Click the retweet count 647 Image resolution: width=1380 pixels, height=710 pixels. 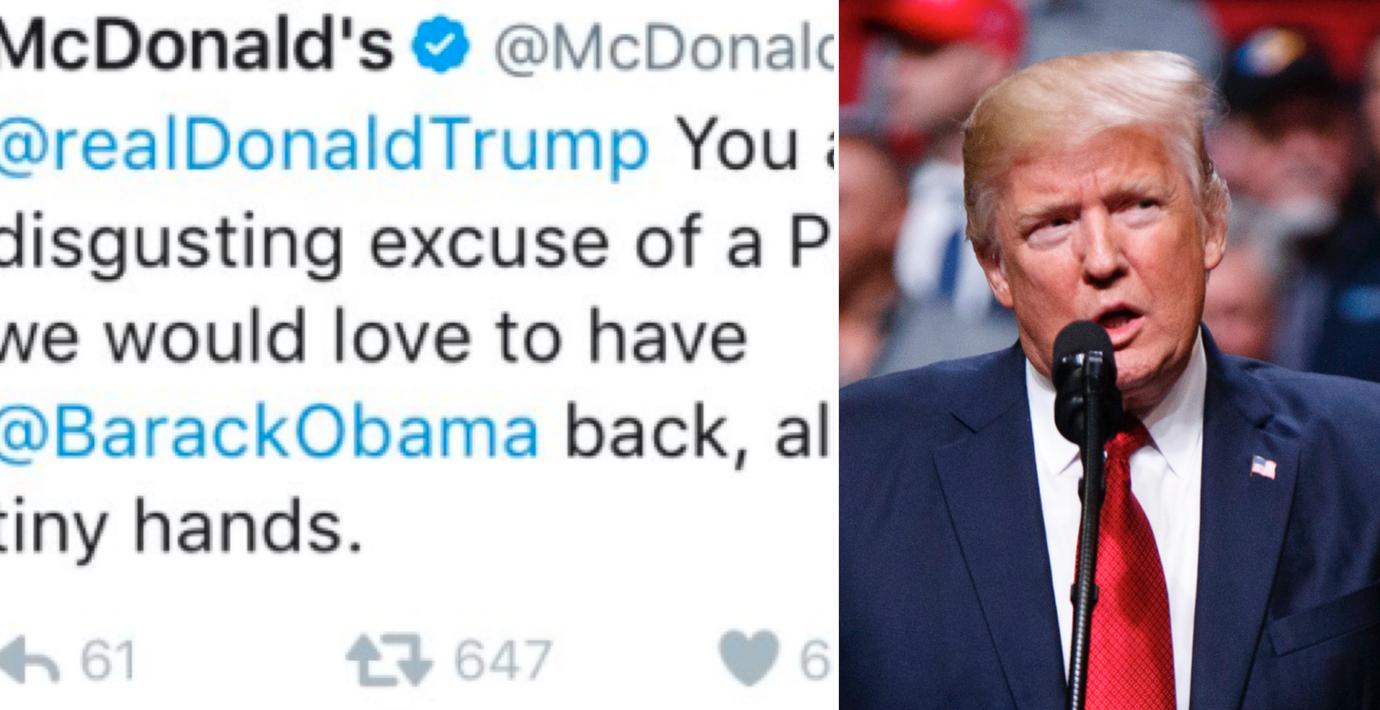[x=503, y=661]
